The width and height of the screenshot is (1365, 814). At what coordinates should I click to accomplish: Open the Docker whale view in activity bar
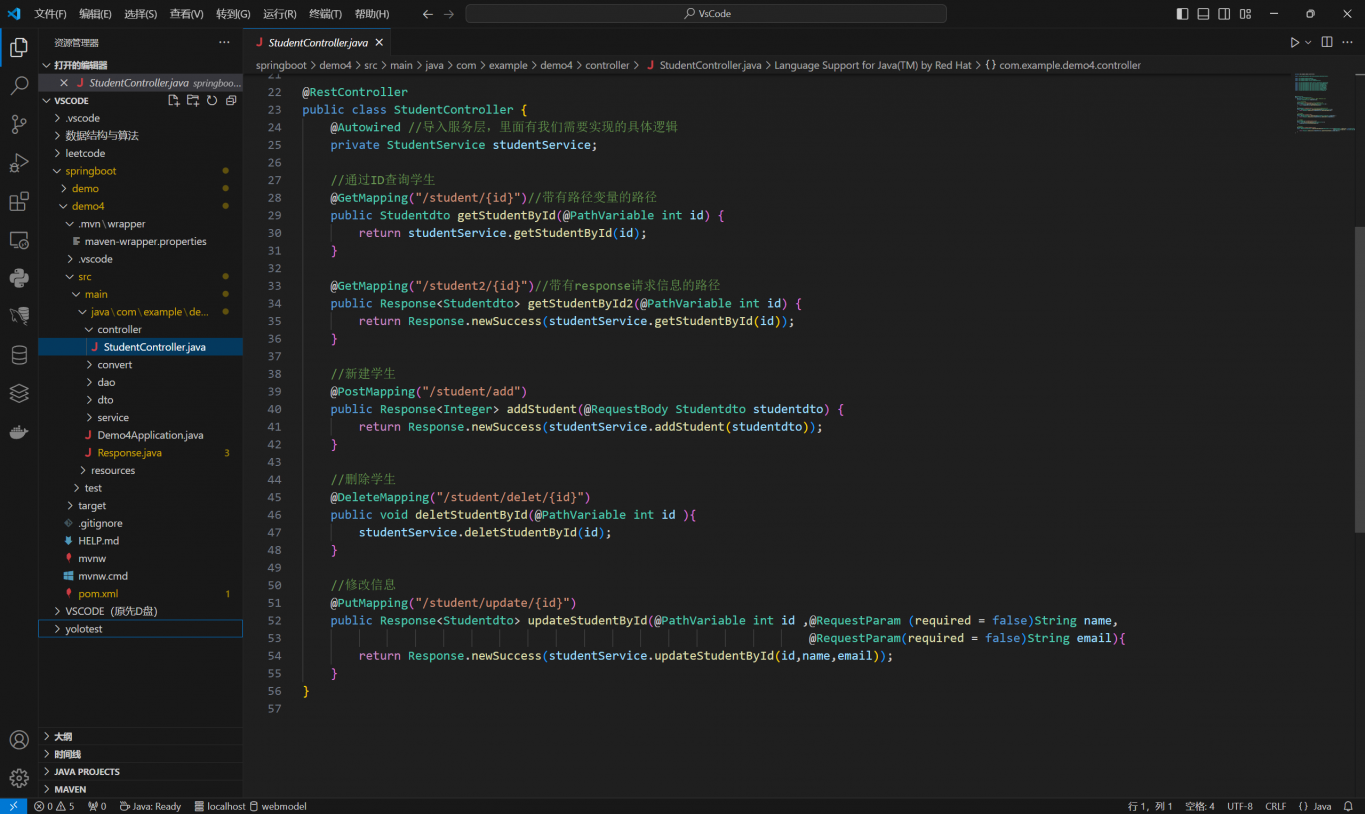[19, 432]
